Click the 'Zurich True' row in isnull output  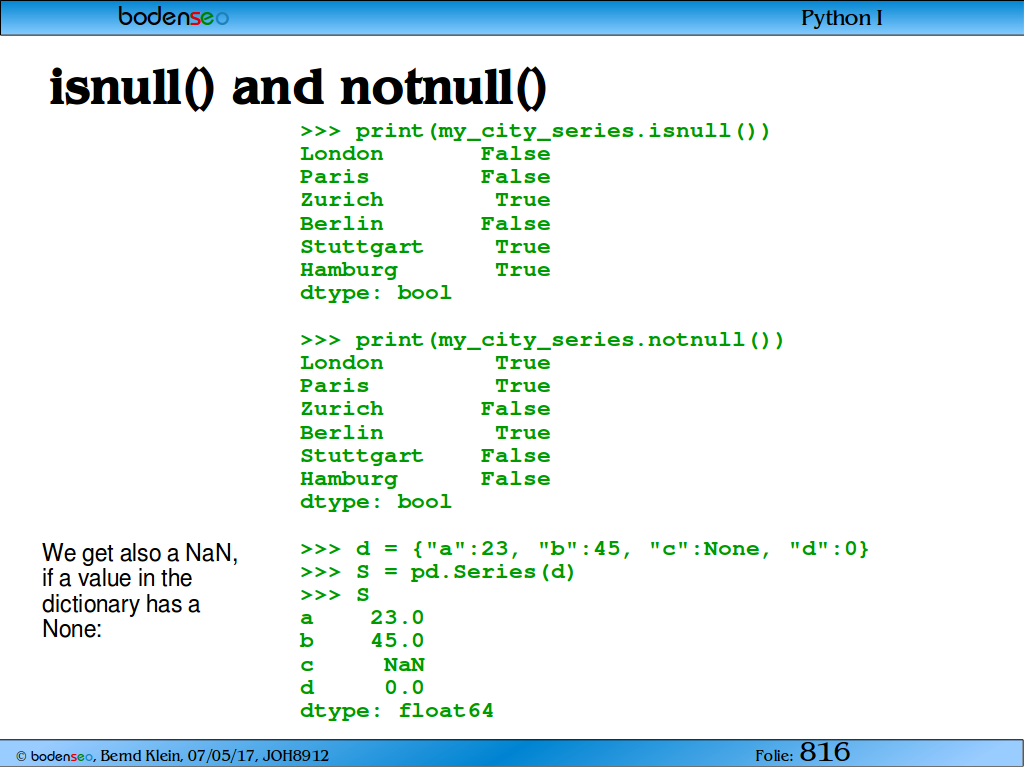(425, 200)
